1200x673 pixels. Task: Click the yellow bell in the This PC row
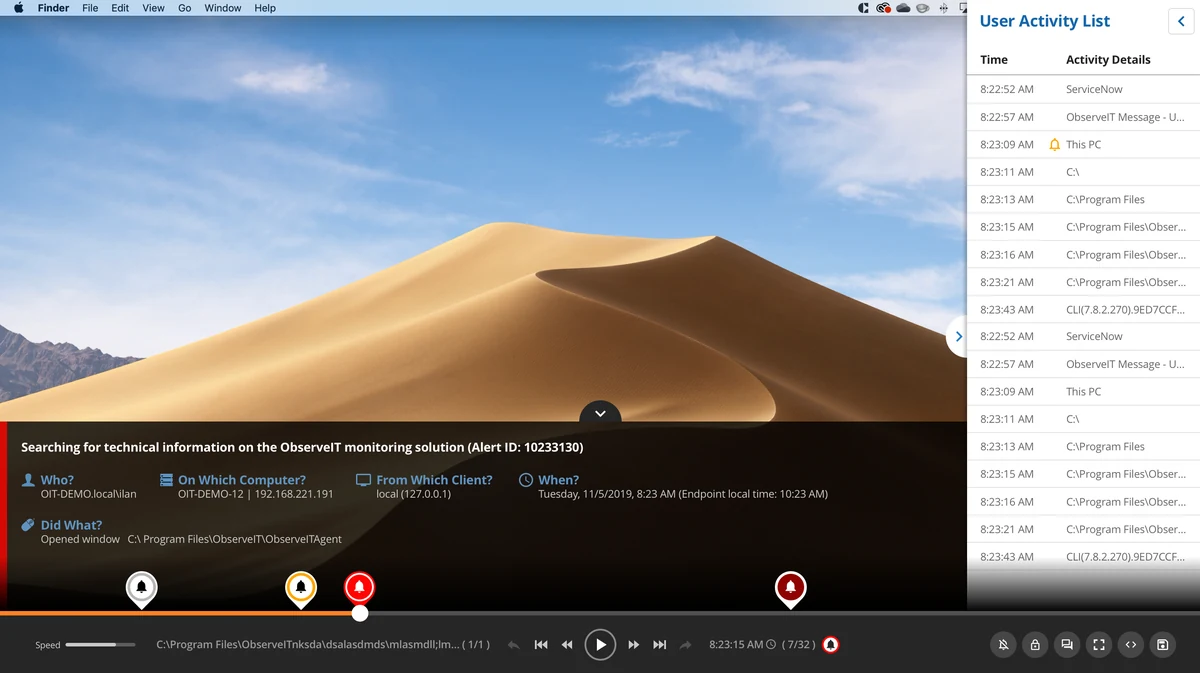[1054, 145]
